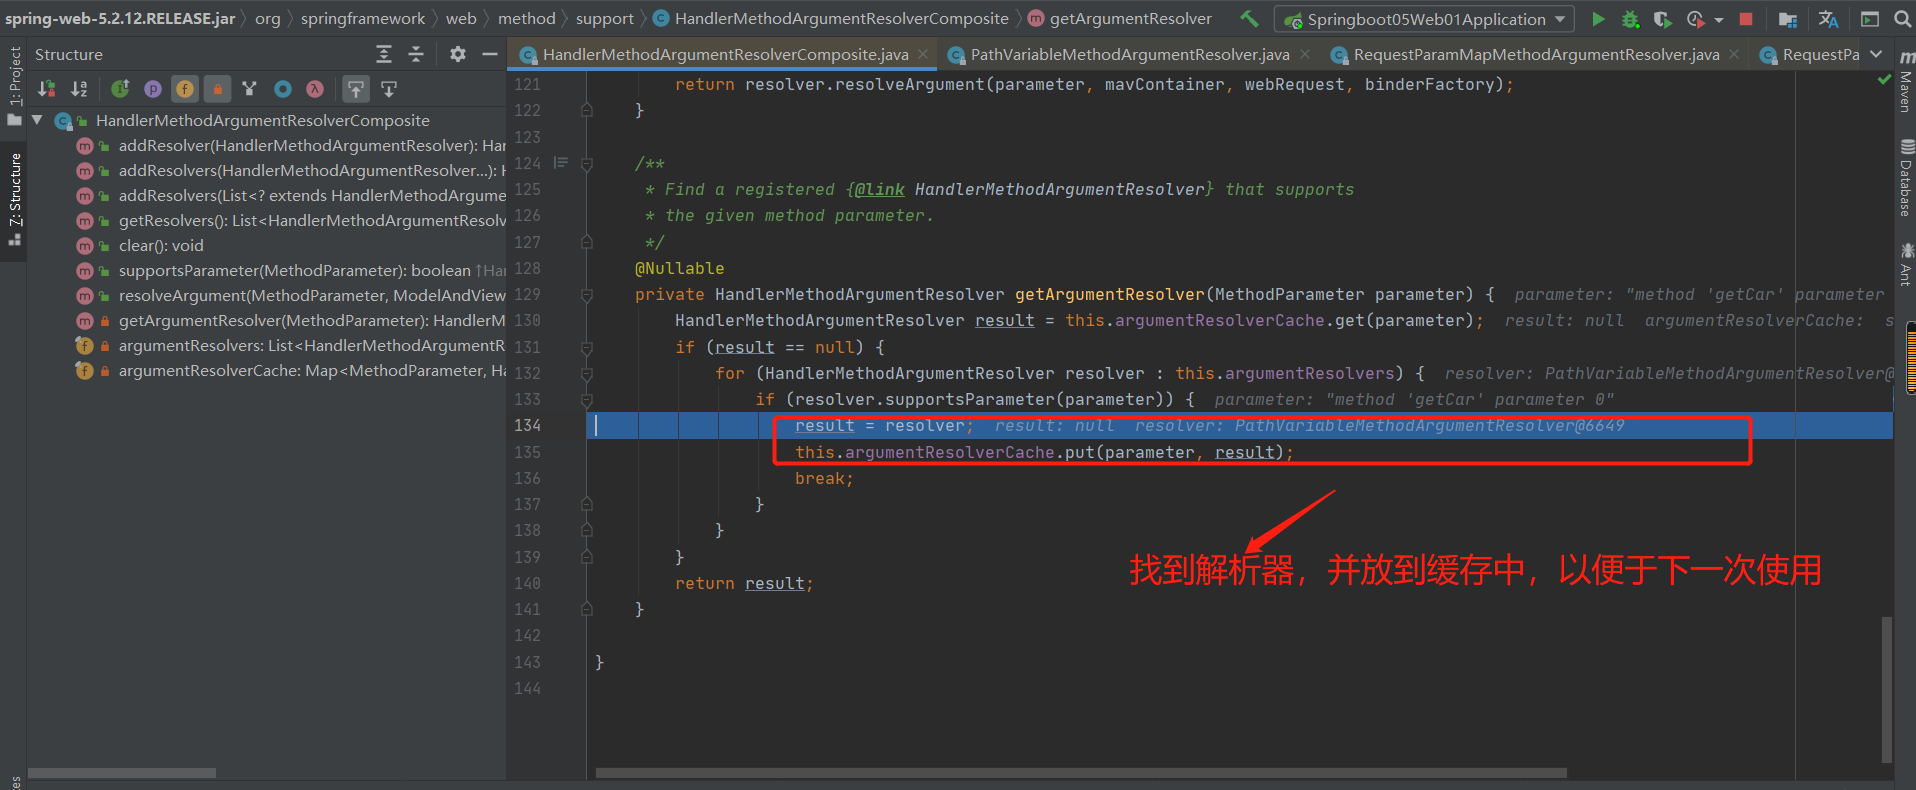
Task: Collapse the HandlerMethodArgumentResolverComposite tree node
Action: 37,120
